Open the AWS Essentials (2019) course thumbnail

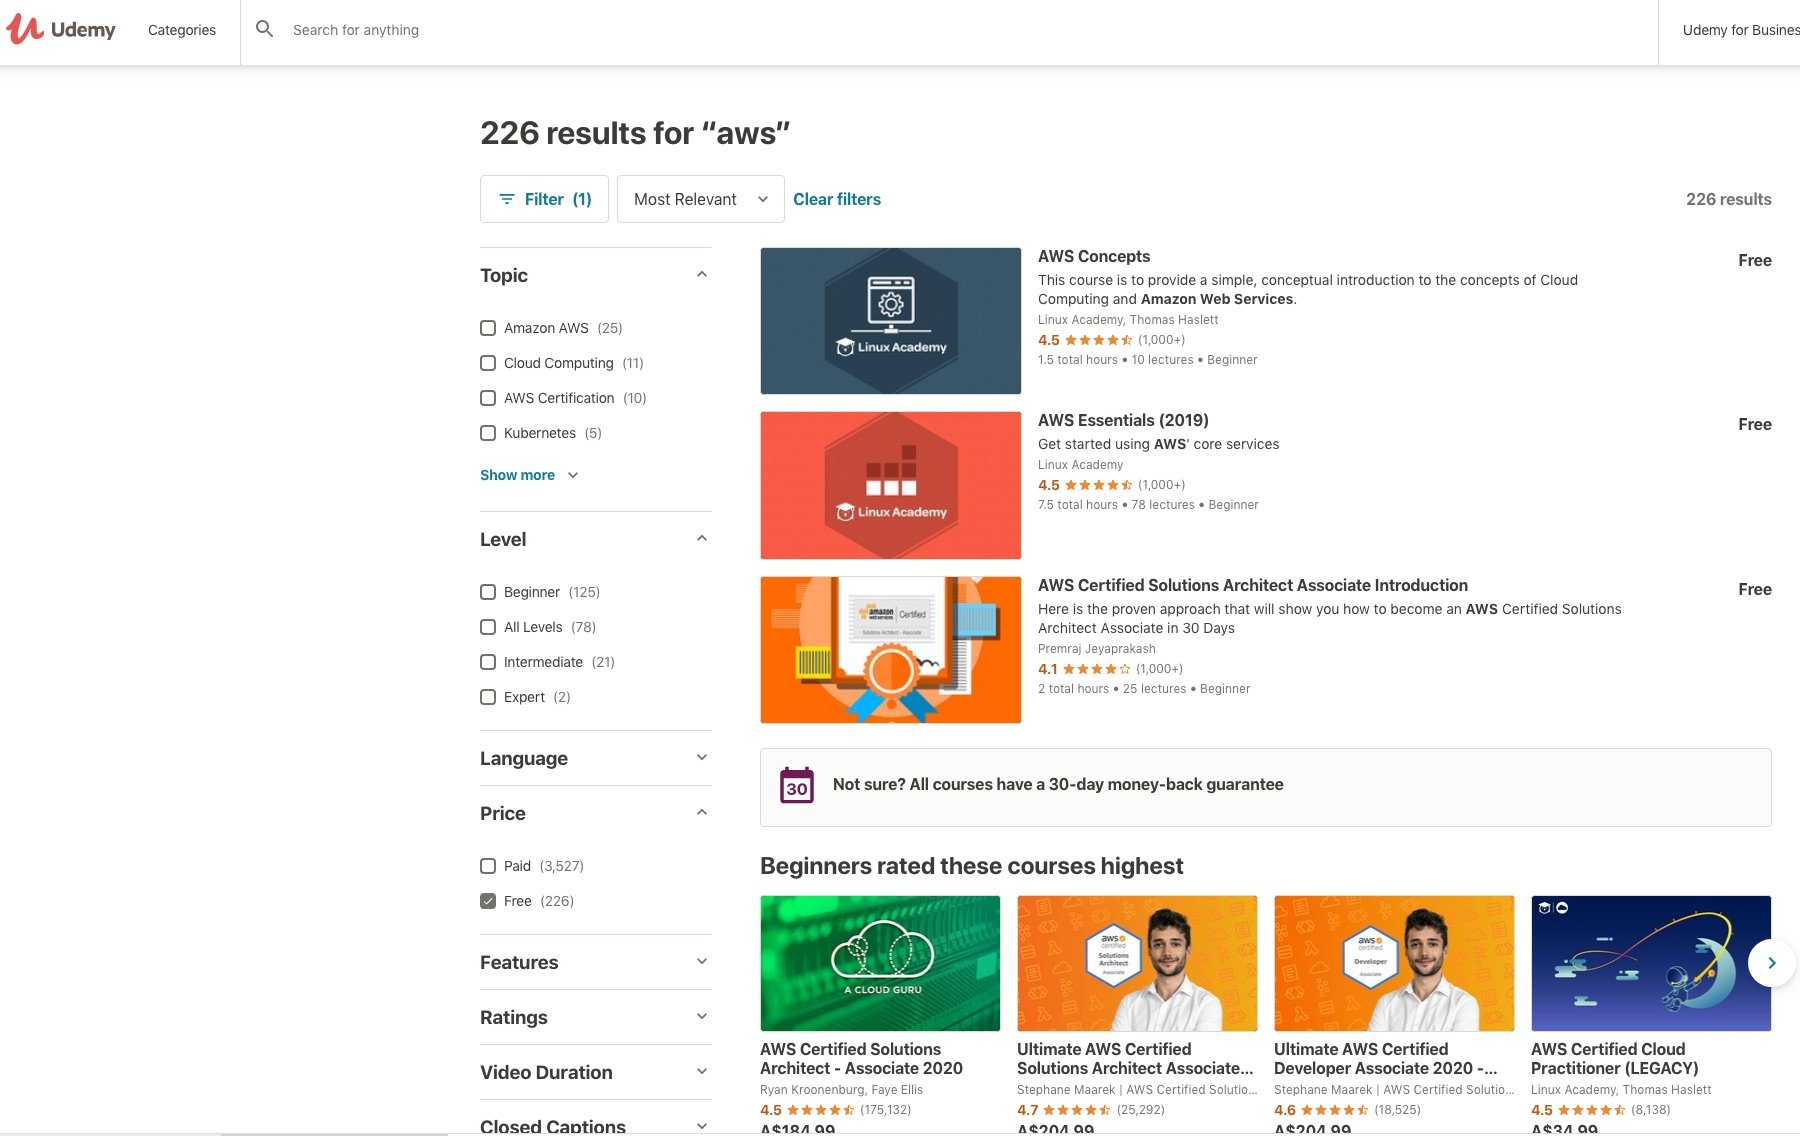click(890, 485)
